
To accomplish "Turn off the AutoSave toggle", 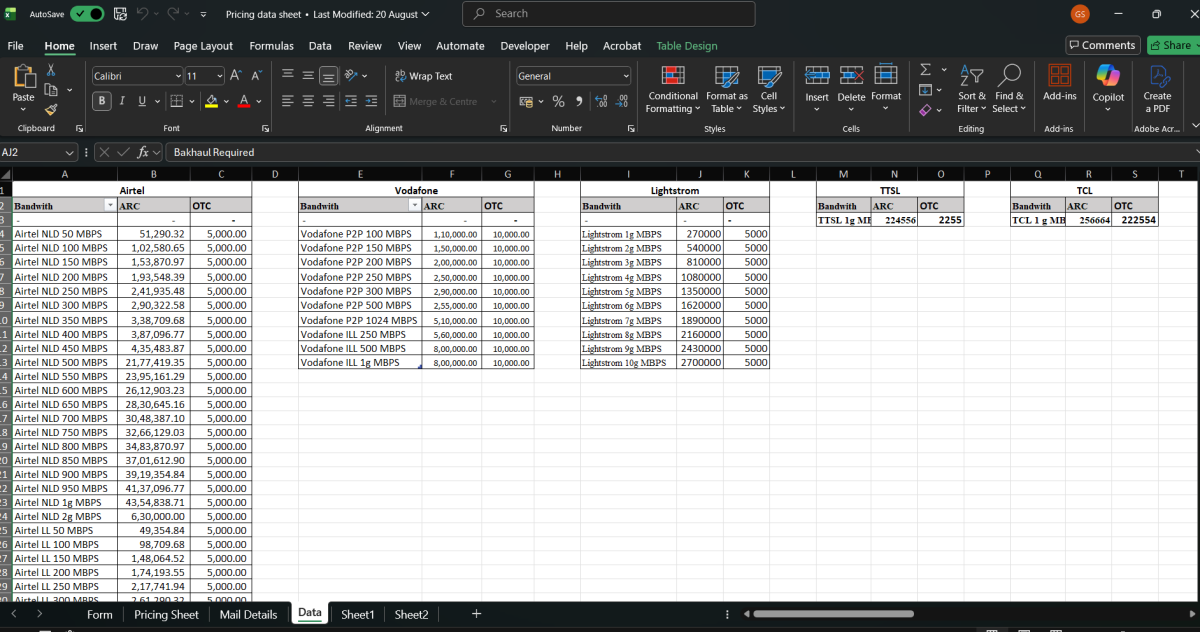I will (x=87, y=14).
